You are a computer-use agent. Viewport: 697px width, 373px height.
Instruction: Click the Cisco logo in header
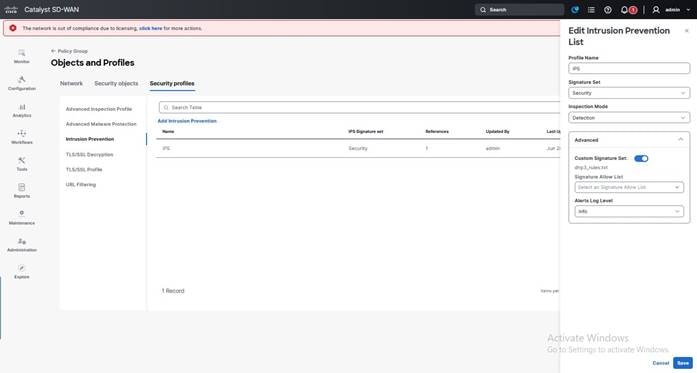11,10
